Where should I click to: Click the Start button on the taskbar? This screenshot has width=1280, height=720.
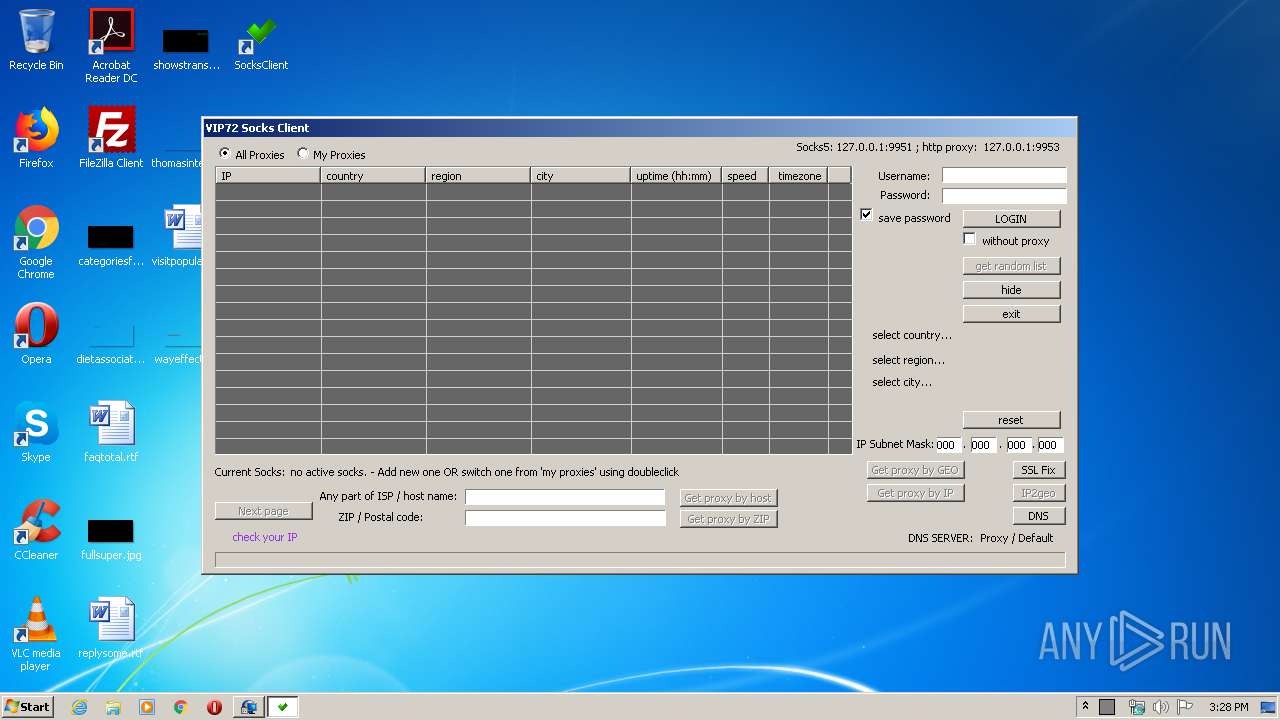point(28,706)
